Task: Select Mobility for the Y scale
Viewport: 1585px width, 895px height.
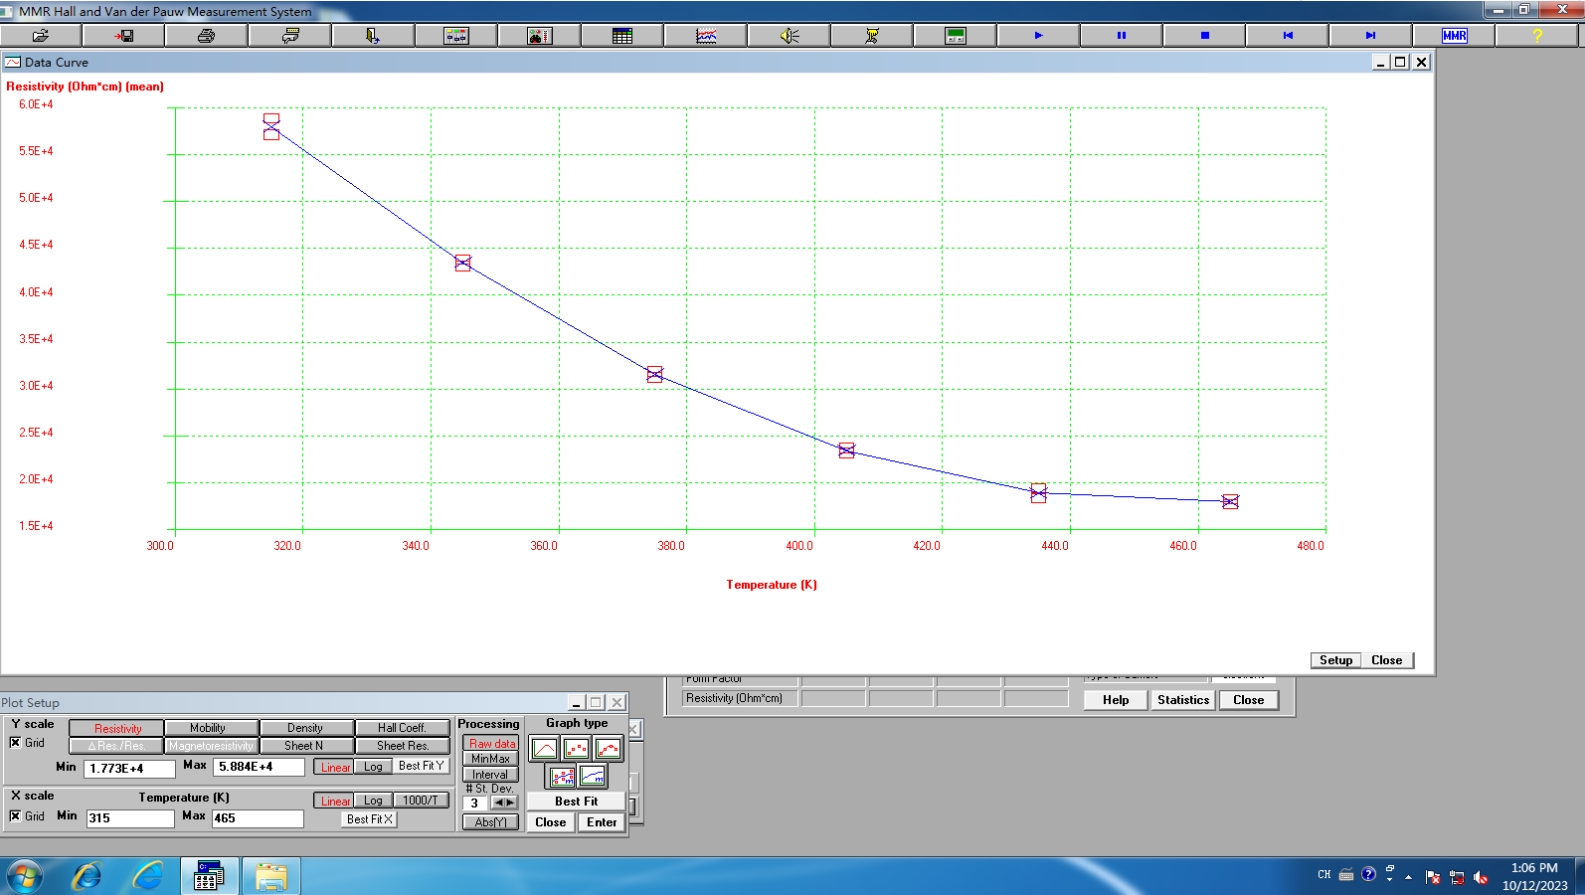Action: click(208, 728)
